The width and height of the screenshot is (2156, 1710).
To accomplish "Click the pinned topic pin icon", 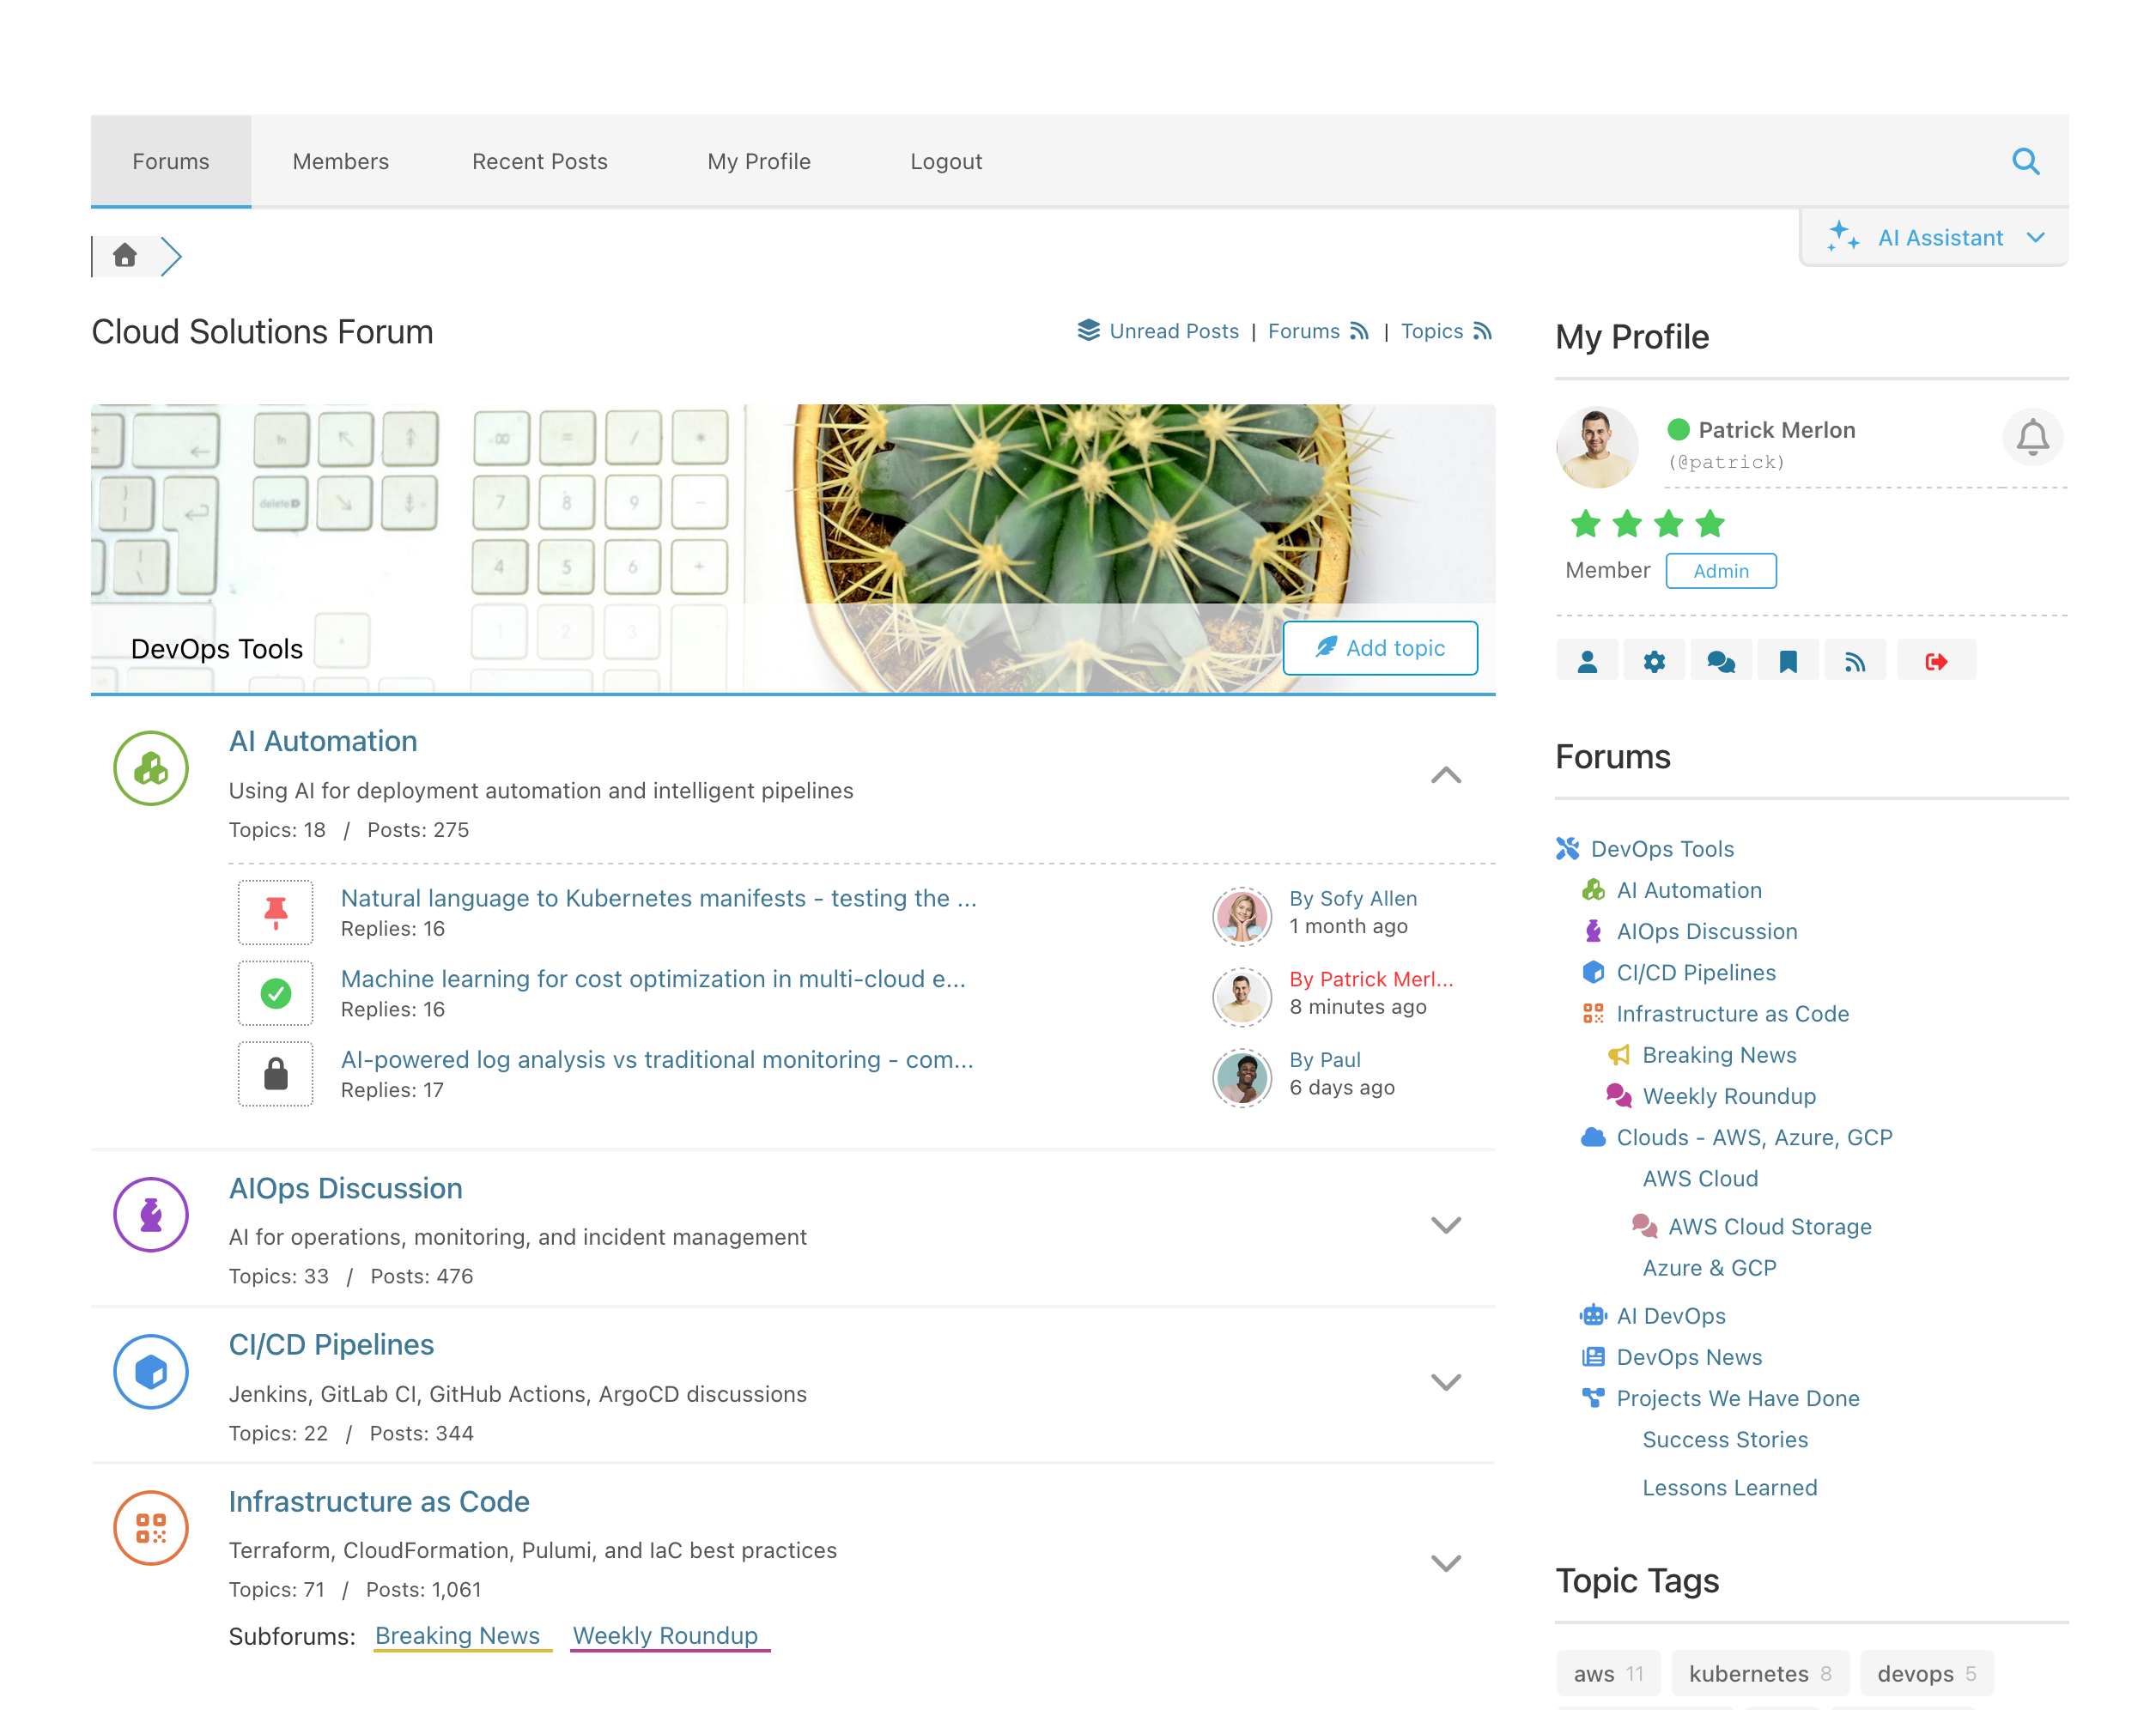I will 275,912.
